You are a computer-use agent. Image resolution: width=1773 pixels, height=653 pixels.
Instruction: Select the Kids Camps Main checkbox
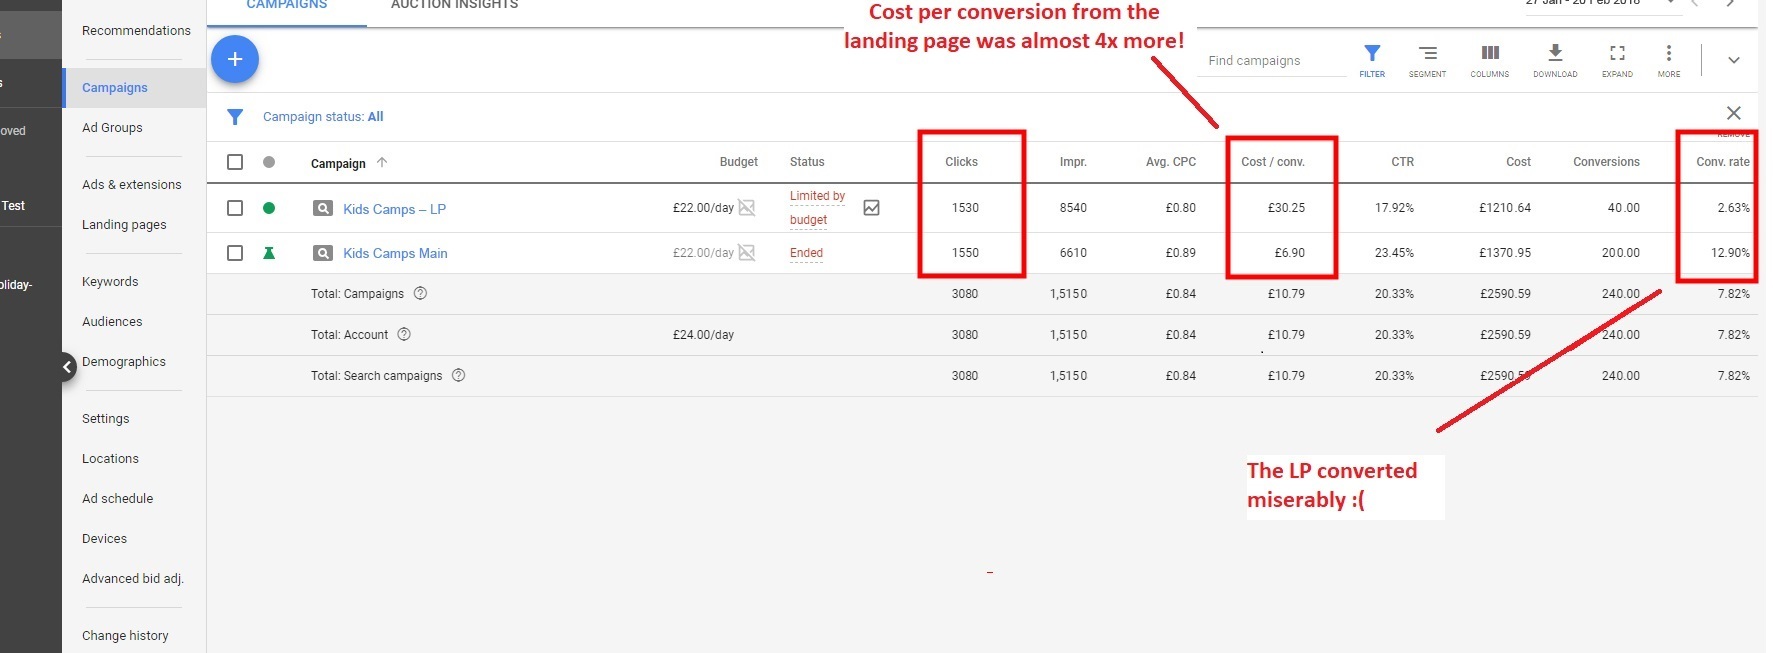[x=235, y=253]
